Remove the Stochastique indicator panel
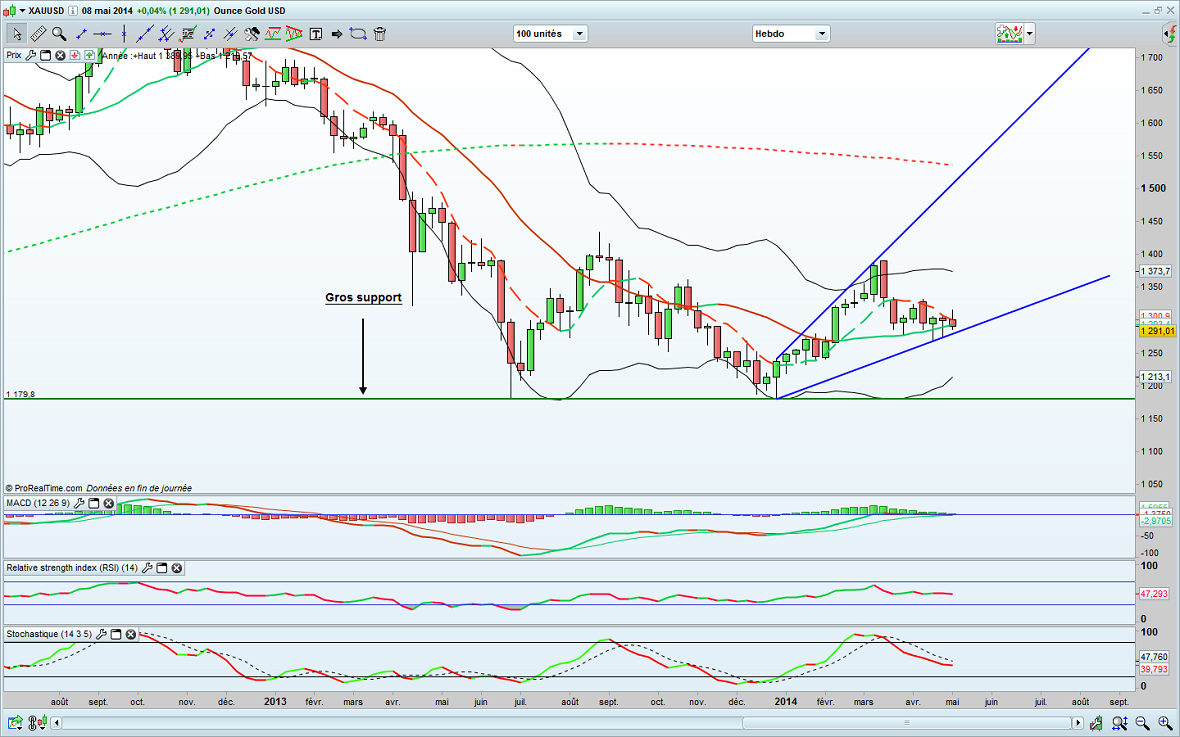Screen dimensions: 1180x737 point(131,634)
